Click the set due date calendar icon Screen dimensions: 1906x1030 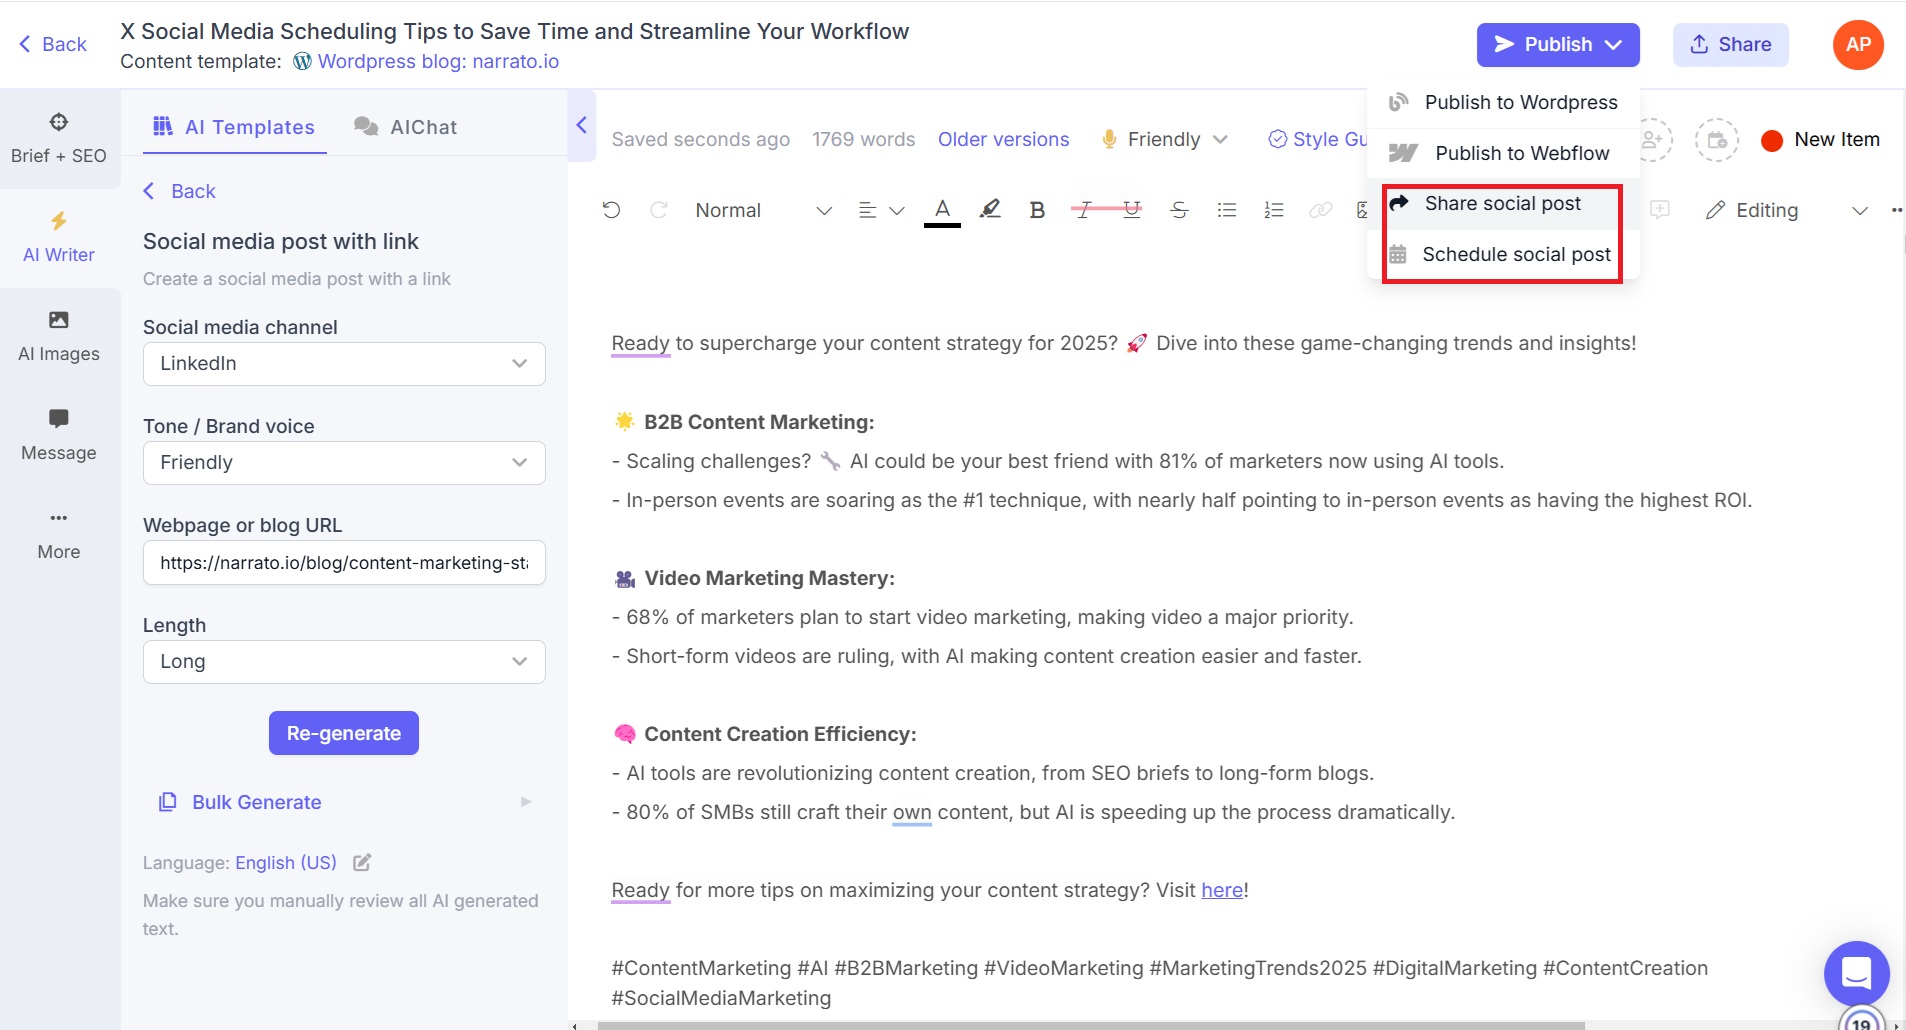click(x=1716, y=139)
